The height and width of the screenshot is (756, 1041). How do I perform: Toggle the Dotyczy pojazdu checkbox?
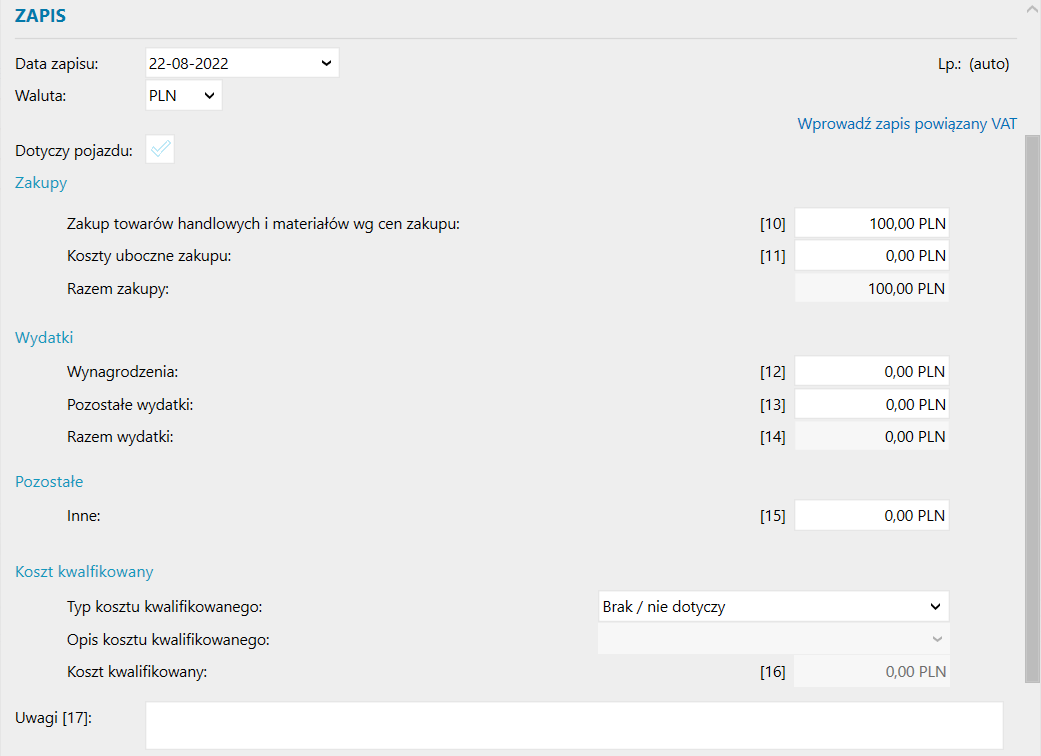pyautogui.click(x=161, y=150)
